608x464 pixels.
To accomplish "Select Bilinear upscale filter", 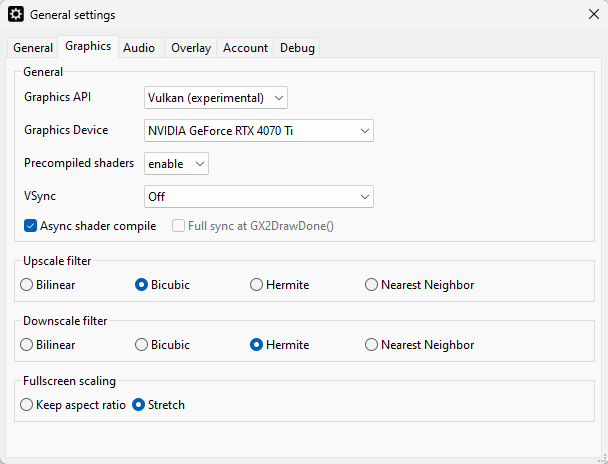I will click(27, 285).
